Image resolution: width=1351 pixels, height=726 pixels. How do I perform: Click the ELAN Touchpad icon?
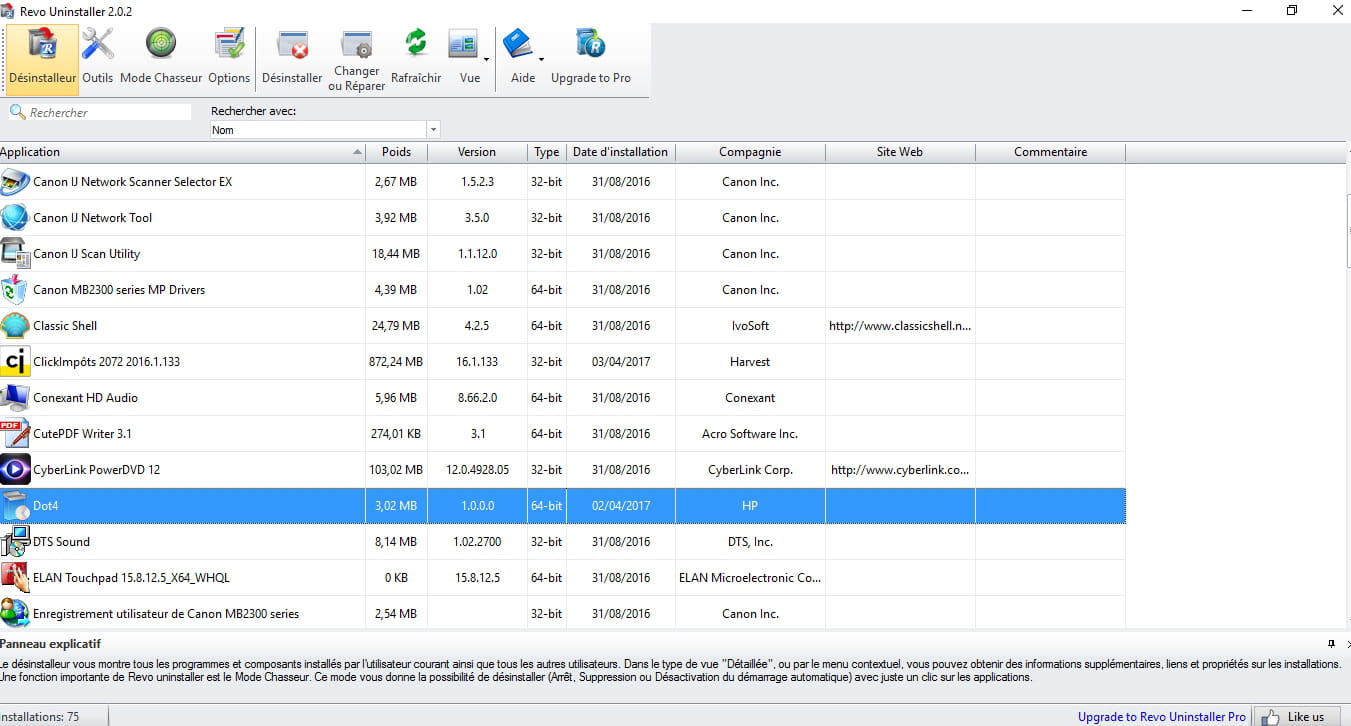click(15, 578)
